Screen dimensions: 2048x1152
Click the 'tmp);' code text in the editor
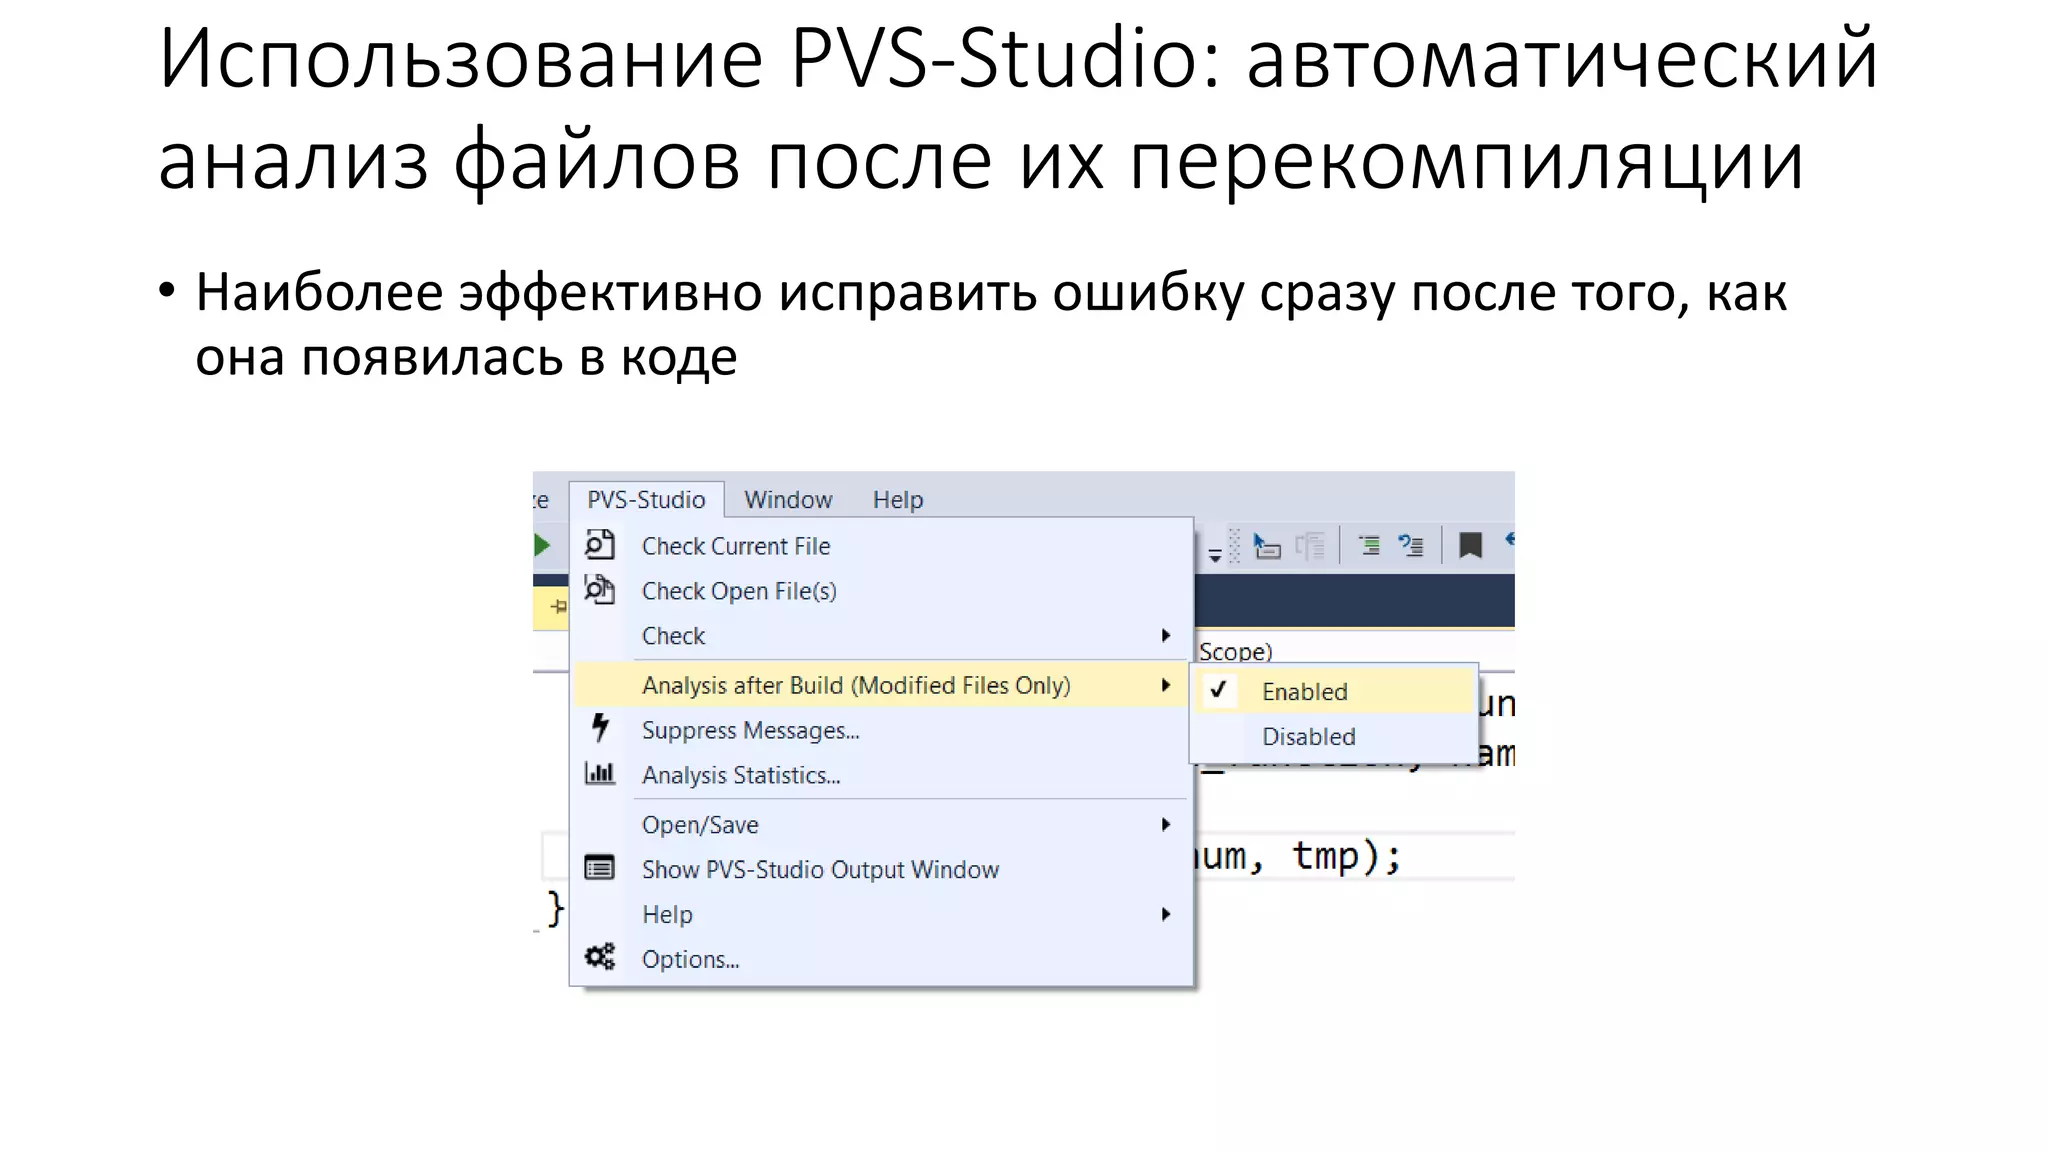[1346, 857]
